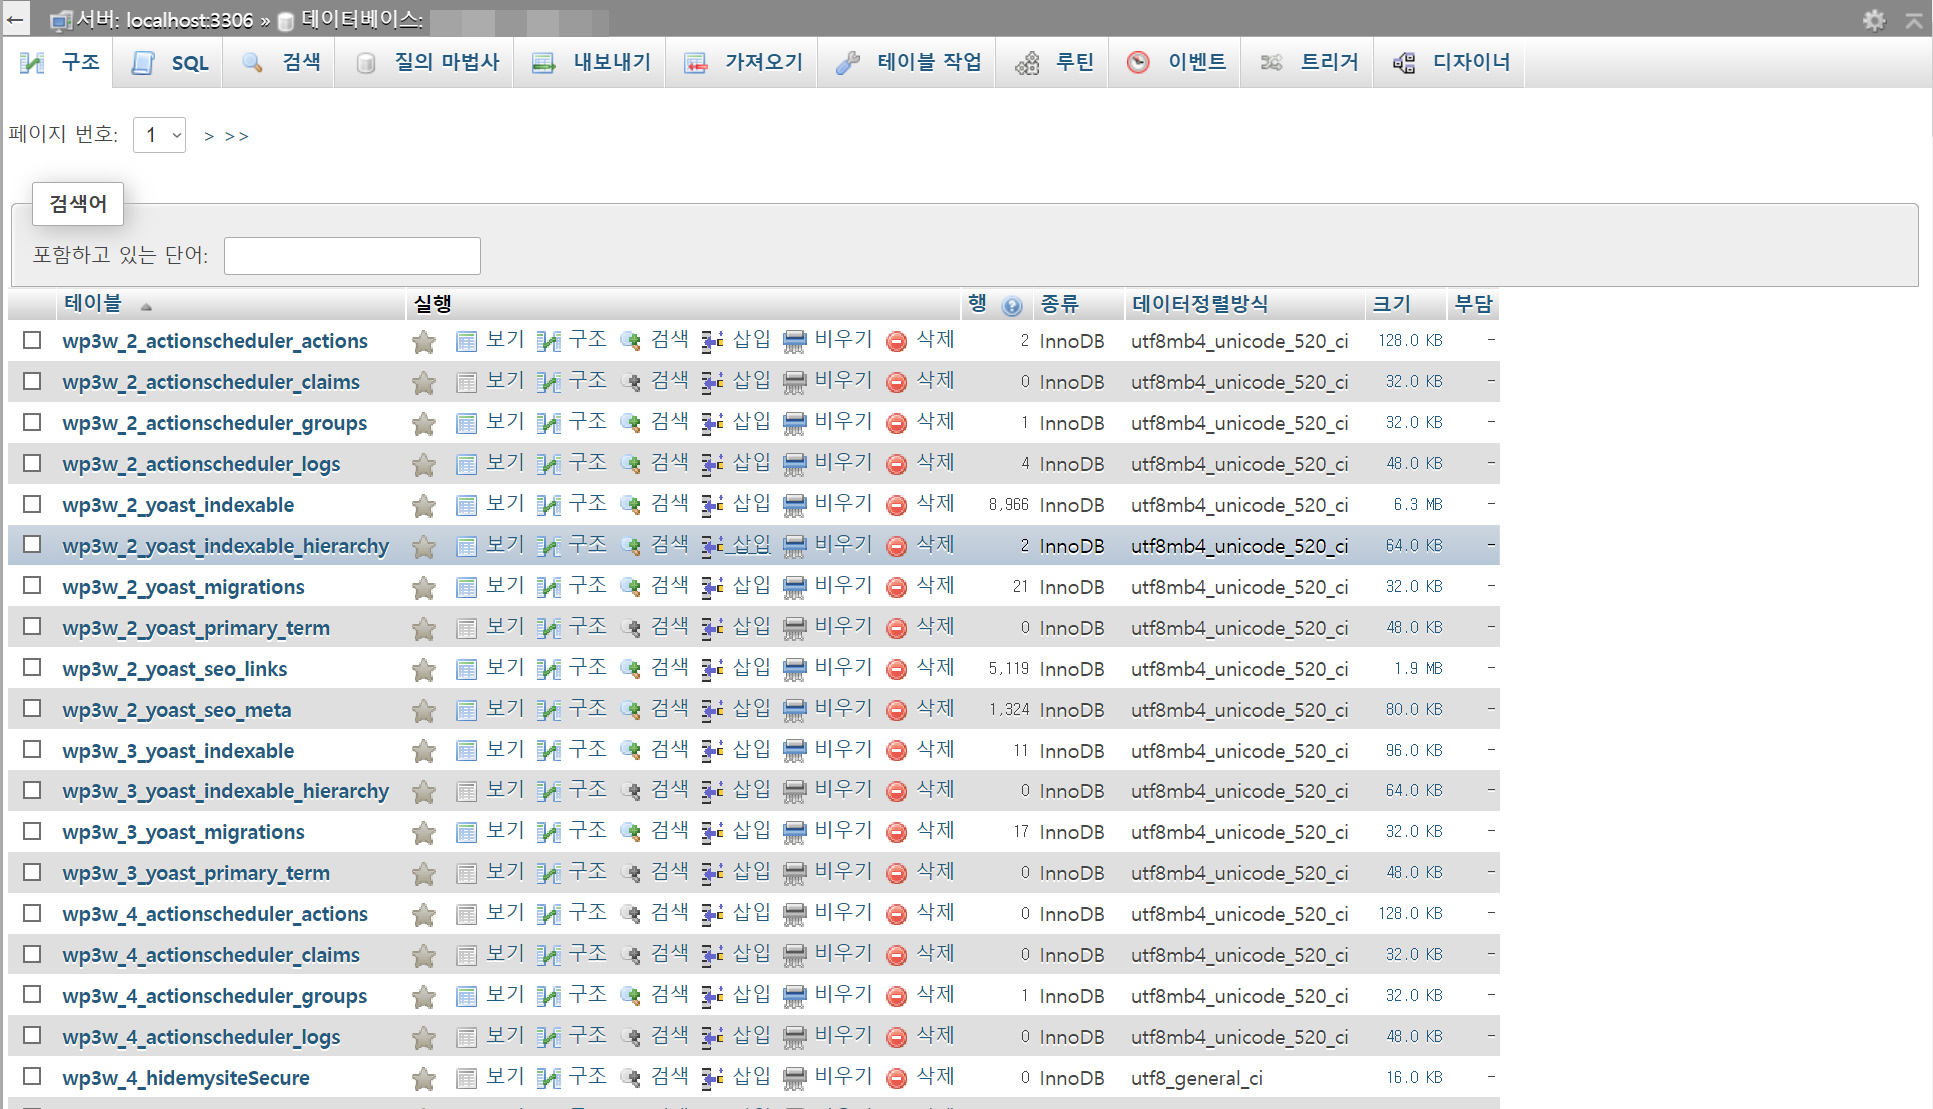Click search icon for wp3w_2_actionscheduler_logs
Screen dimensions: 1933x1109
point(630,464)
